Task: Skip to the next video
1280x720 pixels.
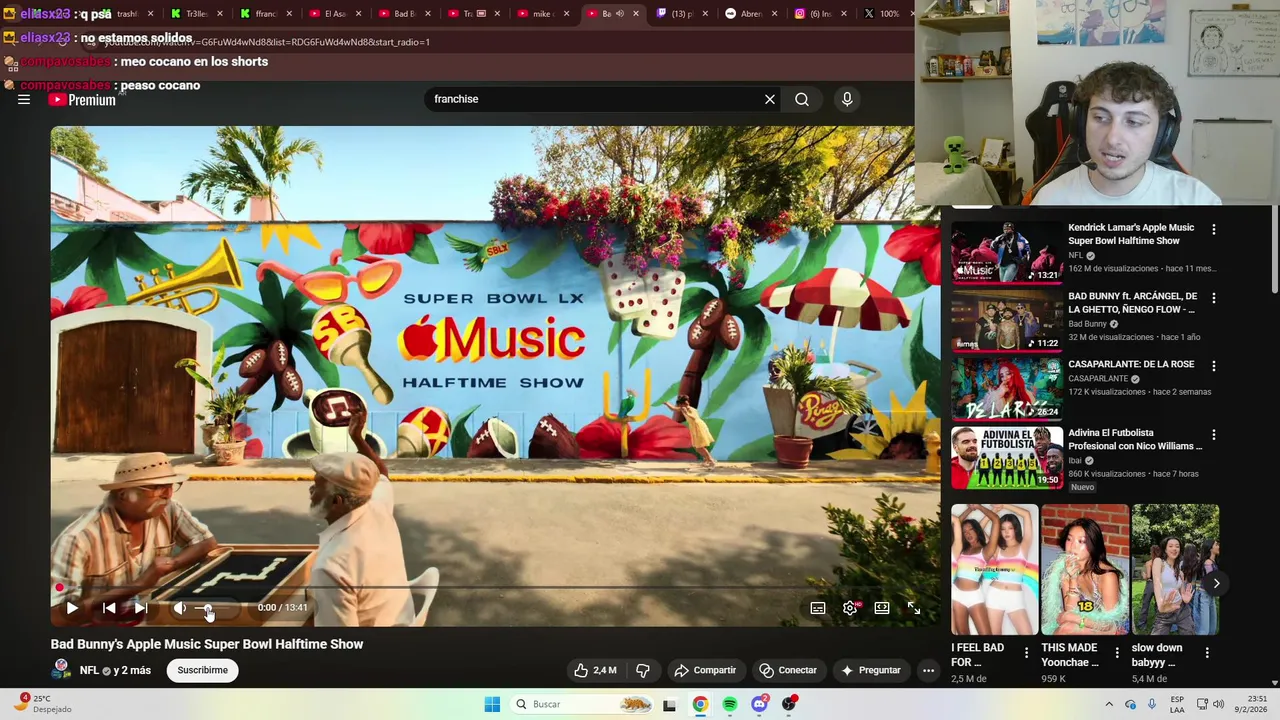Action: point(141,607)
